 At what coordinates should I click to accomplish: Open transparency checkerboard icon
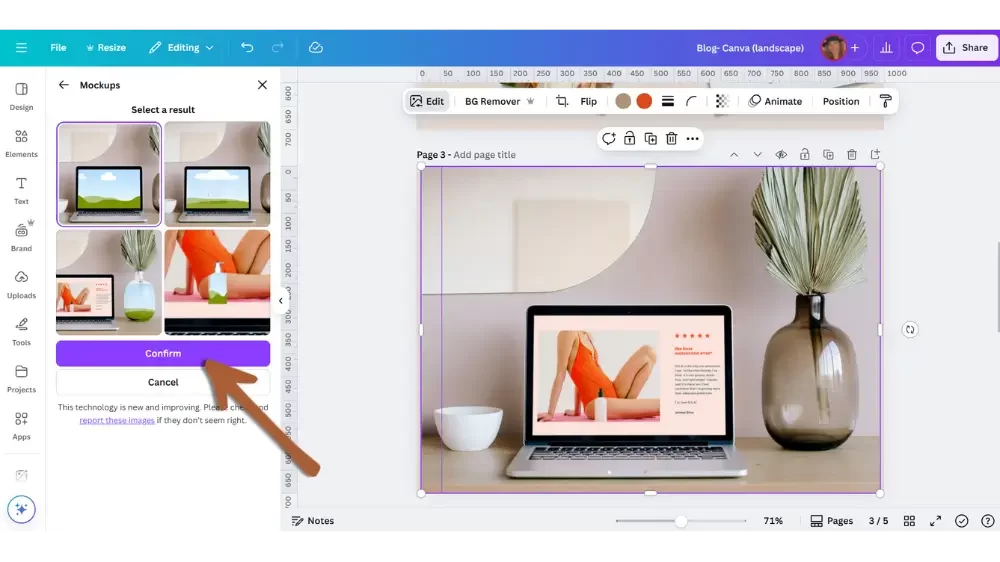pyautogui.click(x=722, y=101)
